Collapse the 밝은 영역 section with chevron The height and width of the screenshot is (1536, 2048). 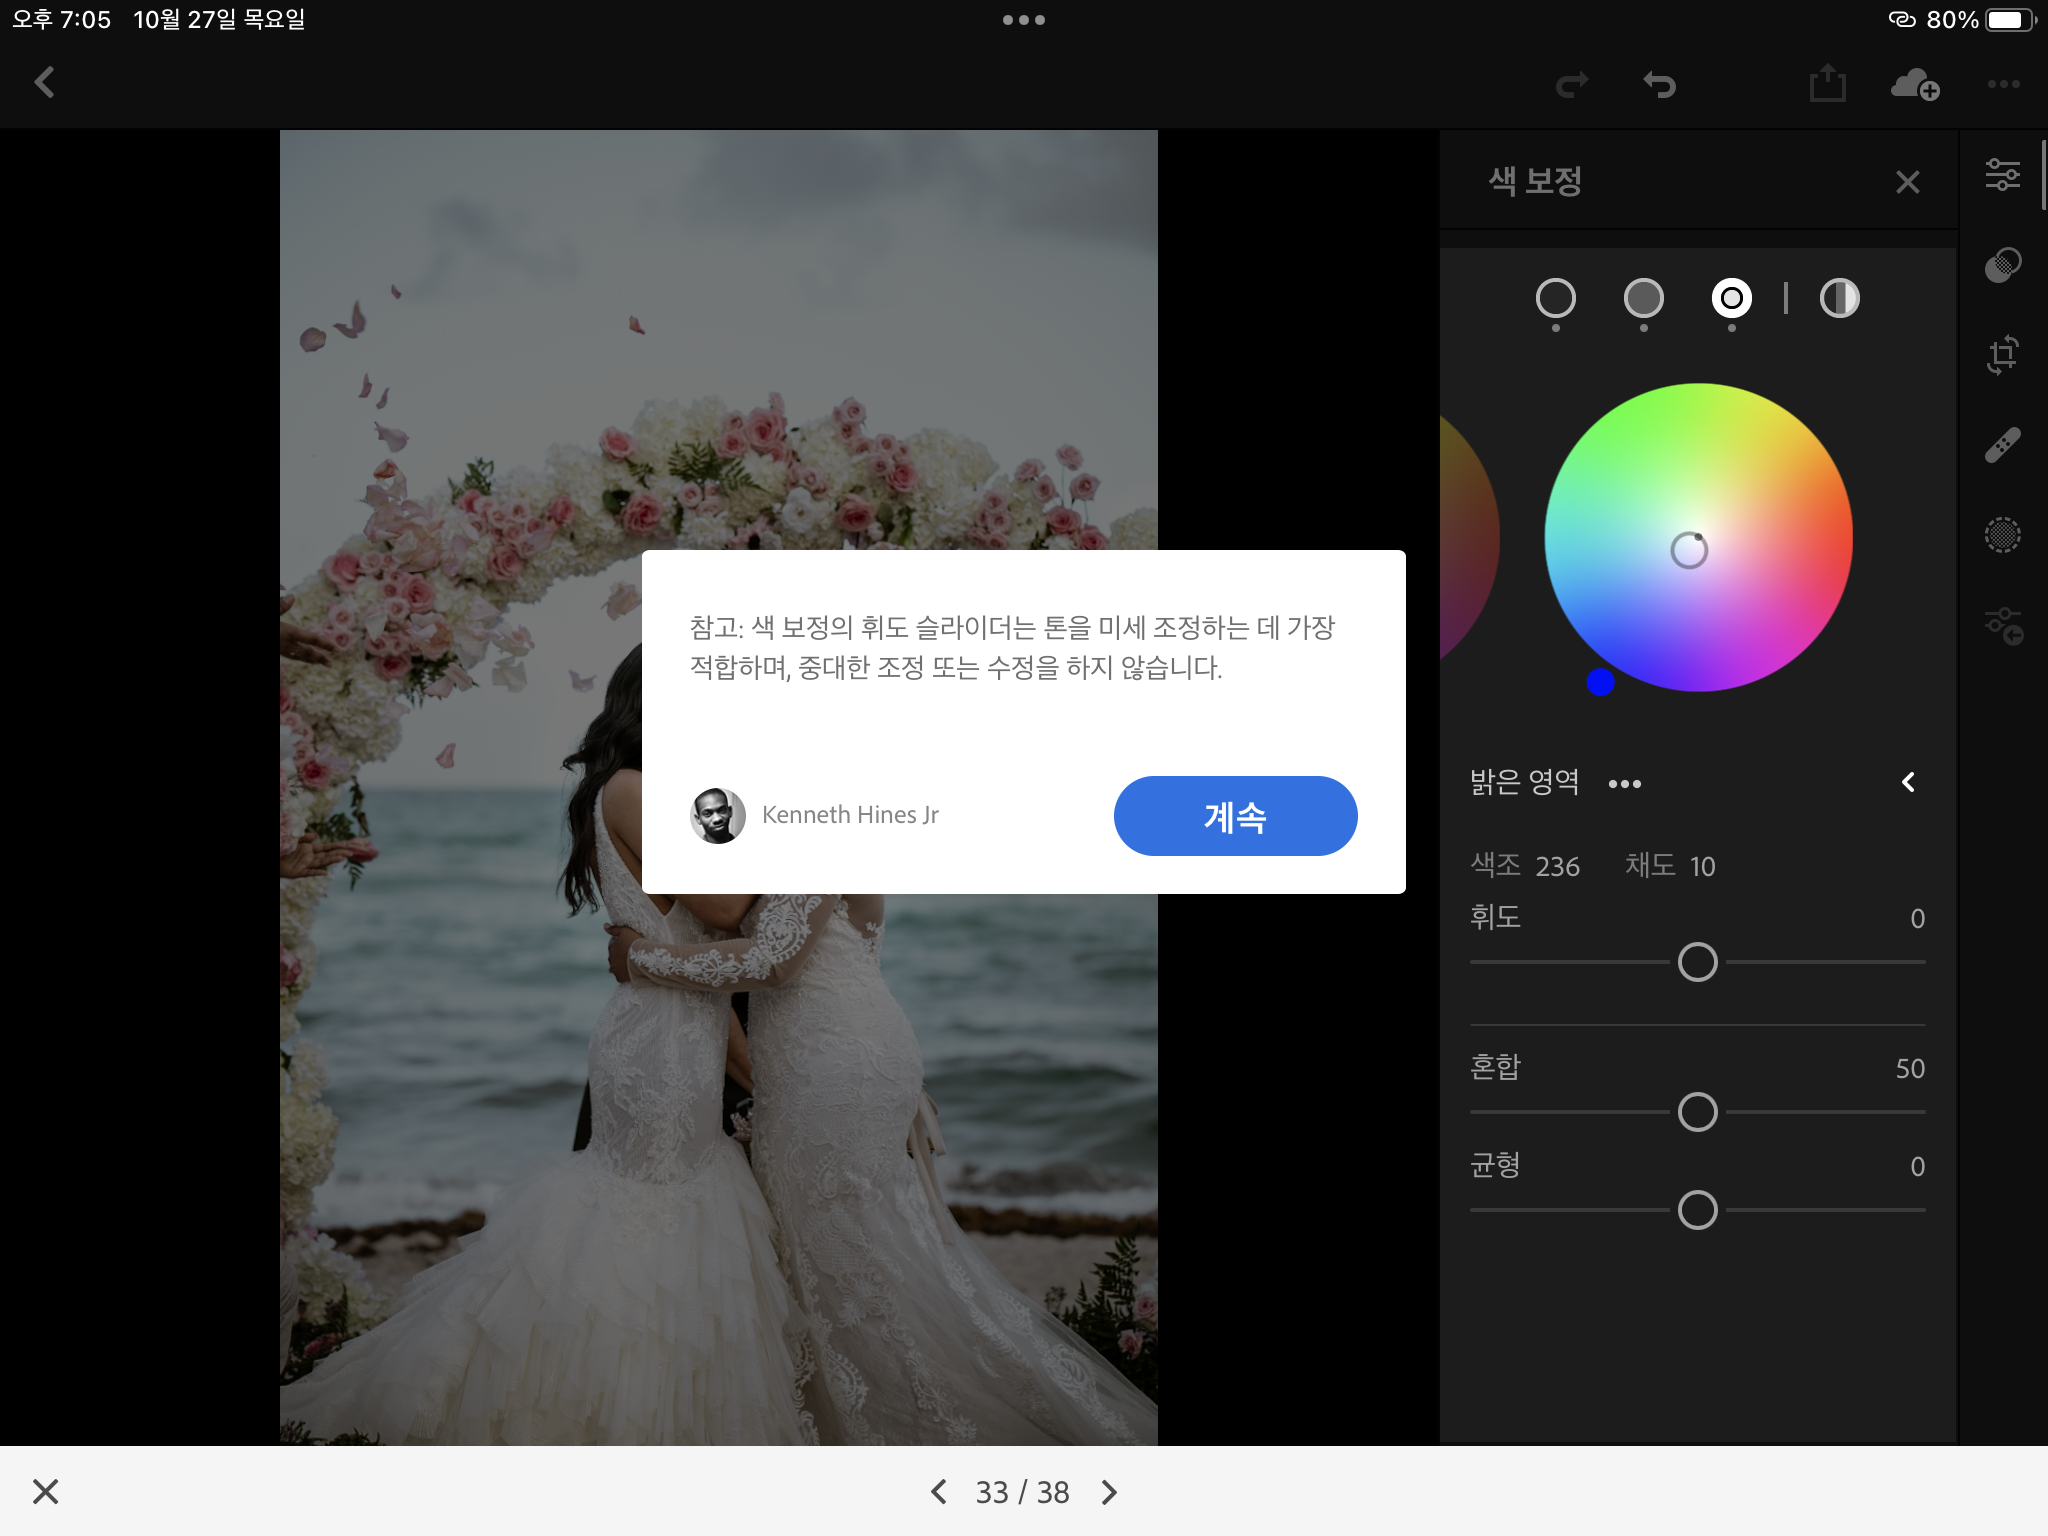(1908, 782)
